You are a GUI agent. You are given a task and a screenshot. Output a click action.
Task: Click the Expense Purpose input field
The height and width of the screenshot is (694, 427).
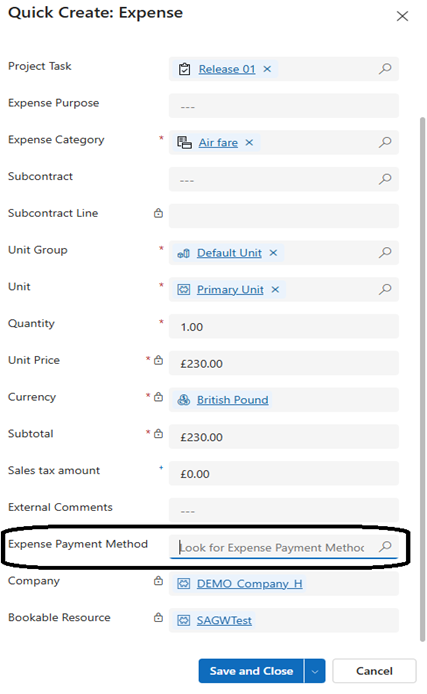click(284, 106)
